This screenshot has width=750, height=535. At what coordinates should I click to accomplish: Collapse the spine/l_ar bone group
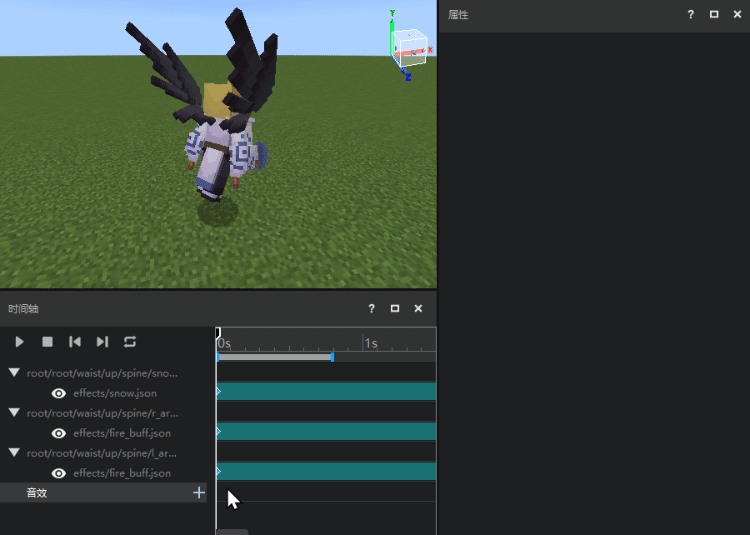14,452
